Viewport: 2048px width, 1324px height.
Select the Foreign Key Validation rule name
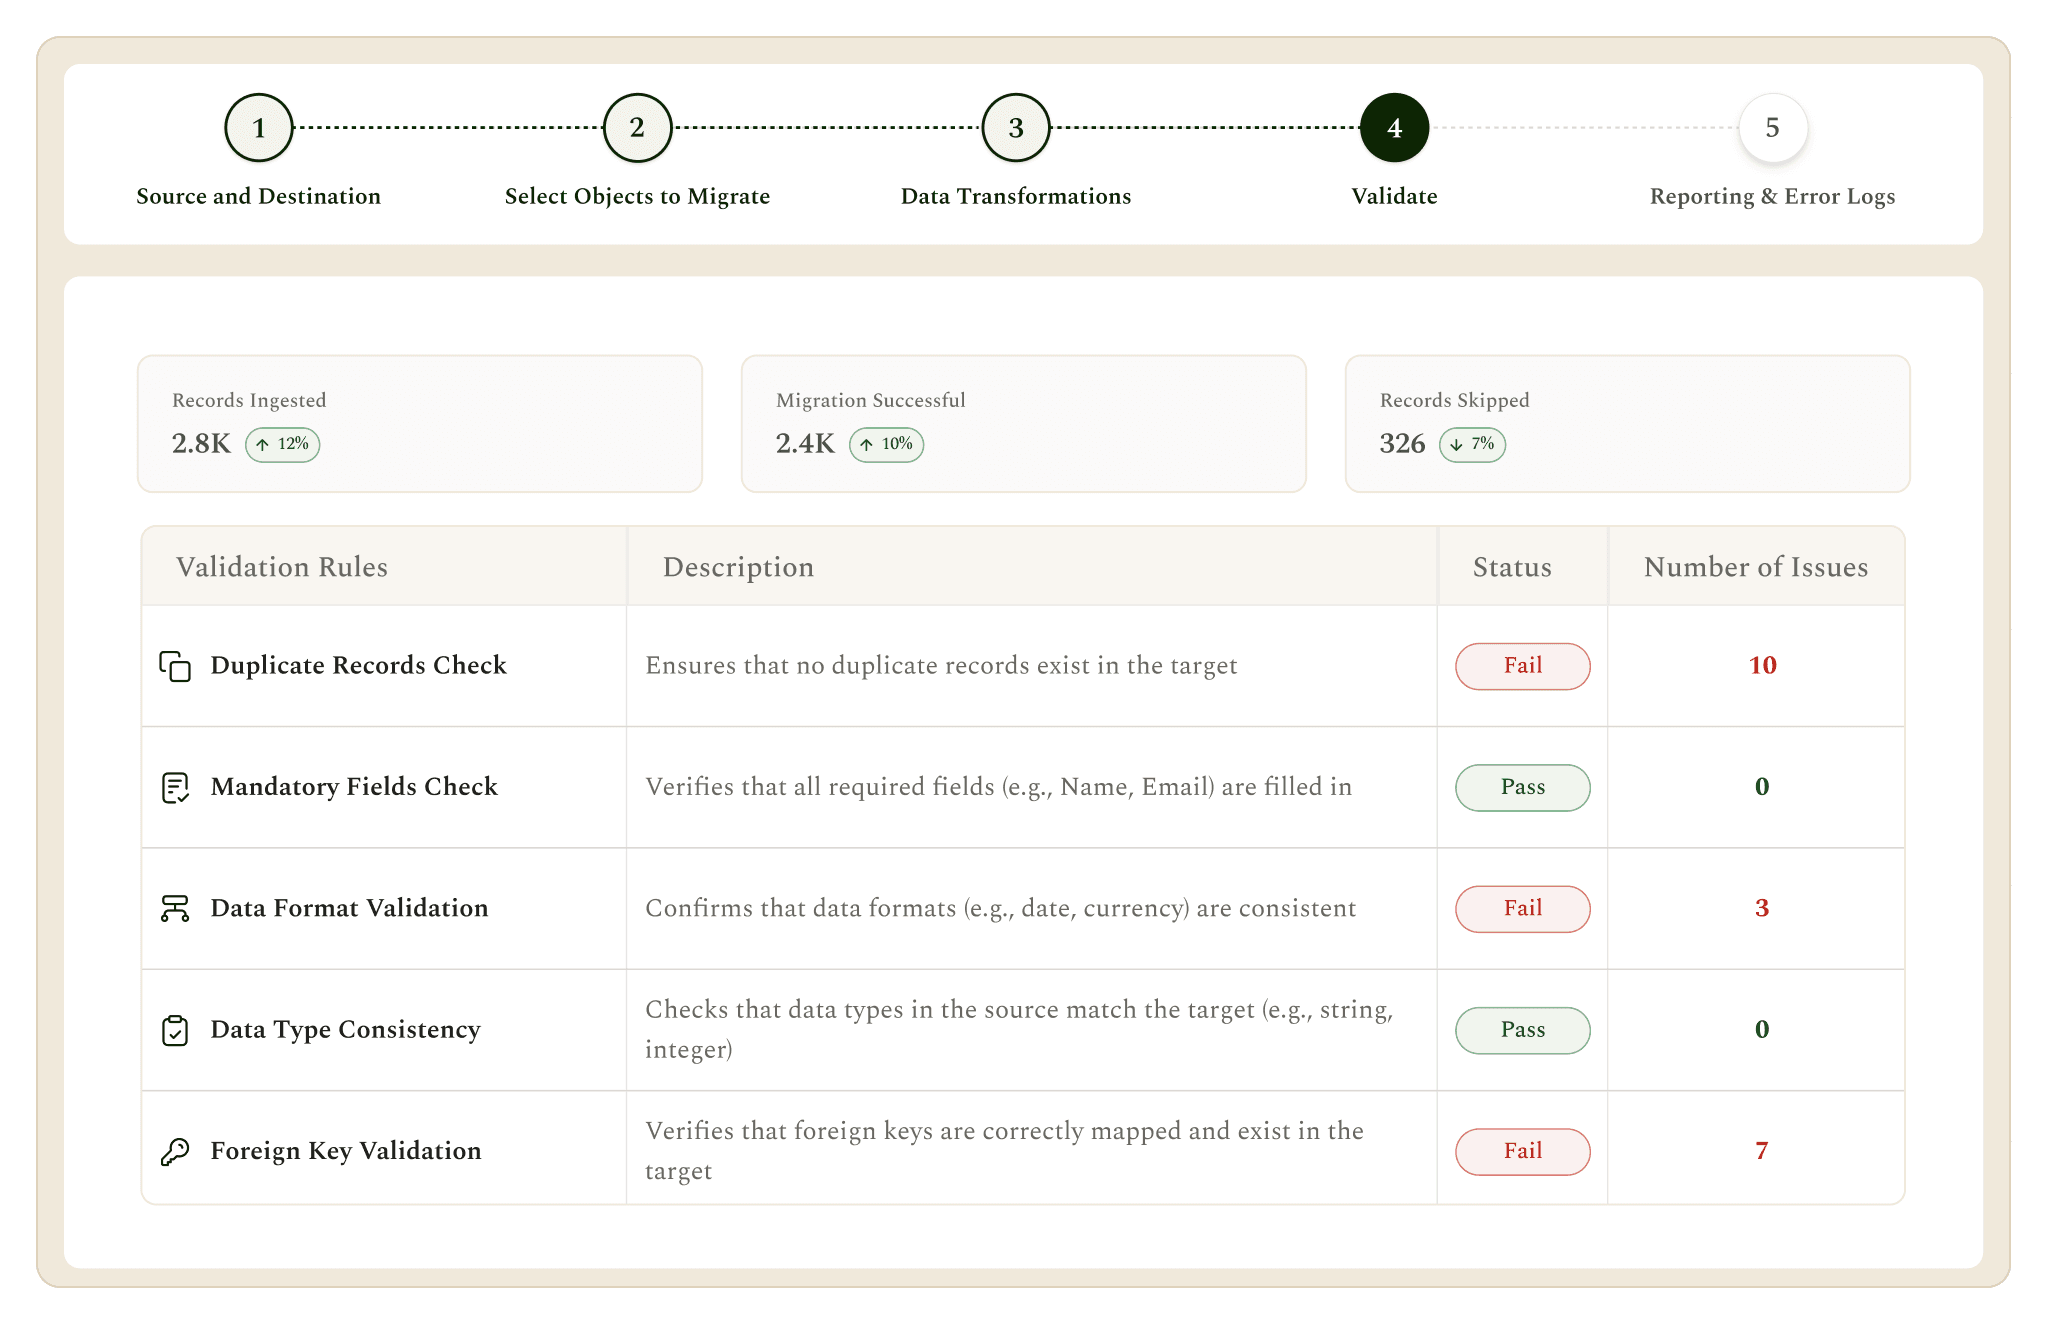[346, 1151]
